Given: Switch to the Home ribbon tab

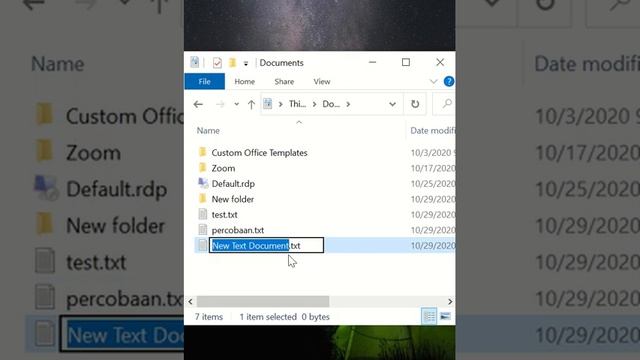Looking at the screenshot, I should point(244,82).
